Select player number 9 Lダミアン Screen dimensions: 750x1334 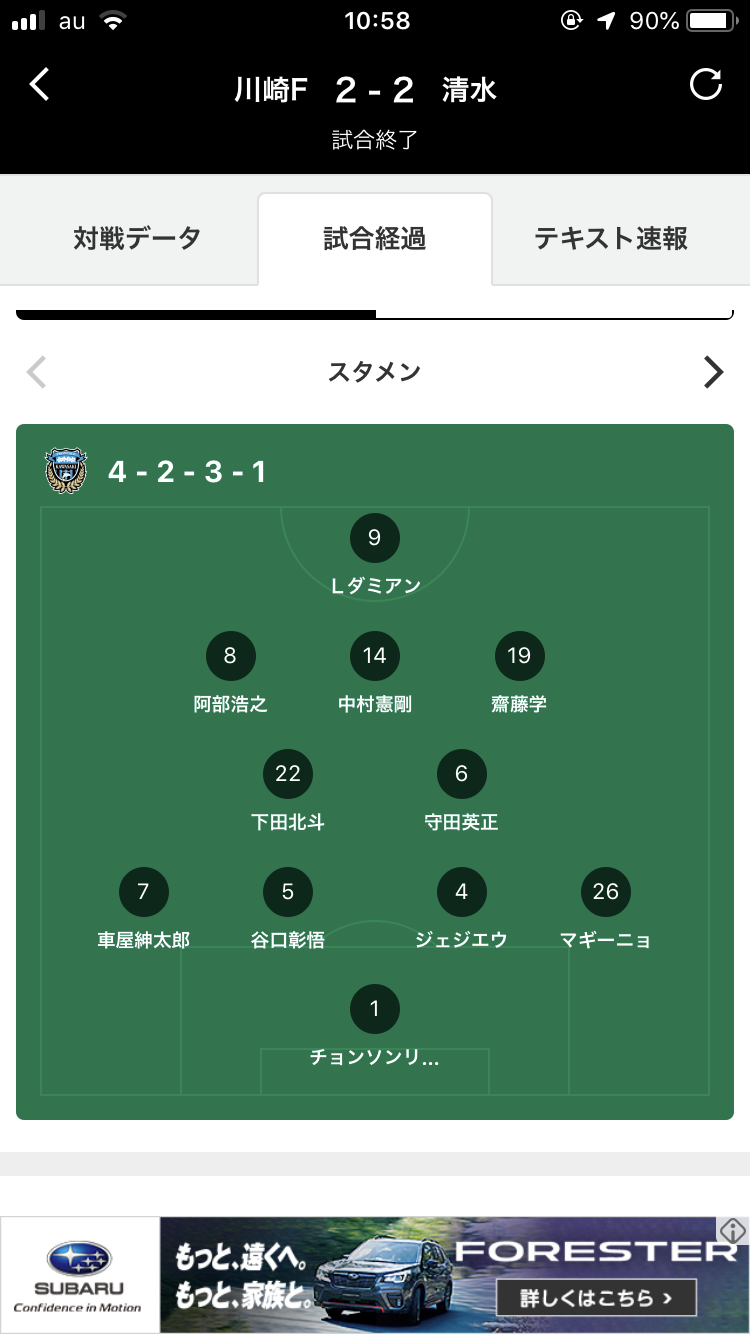375,539
